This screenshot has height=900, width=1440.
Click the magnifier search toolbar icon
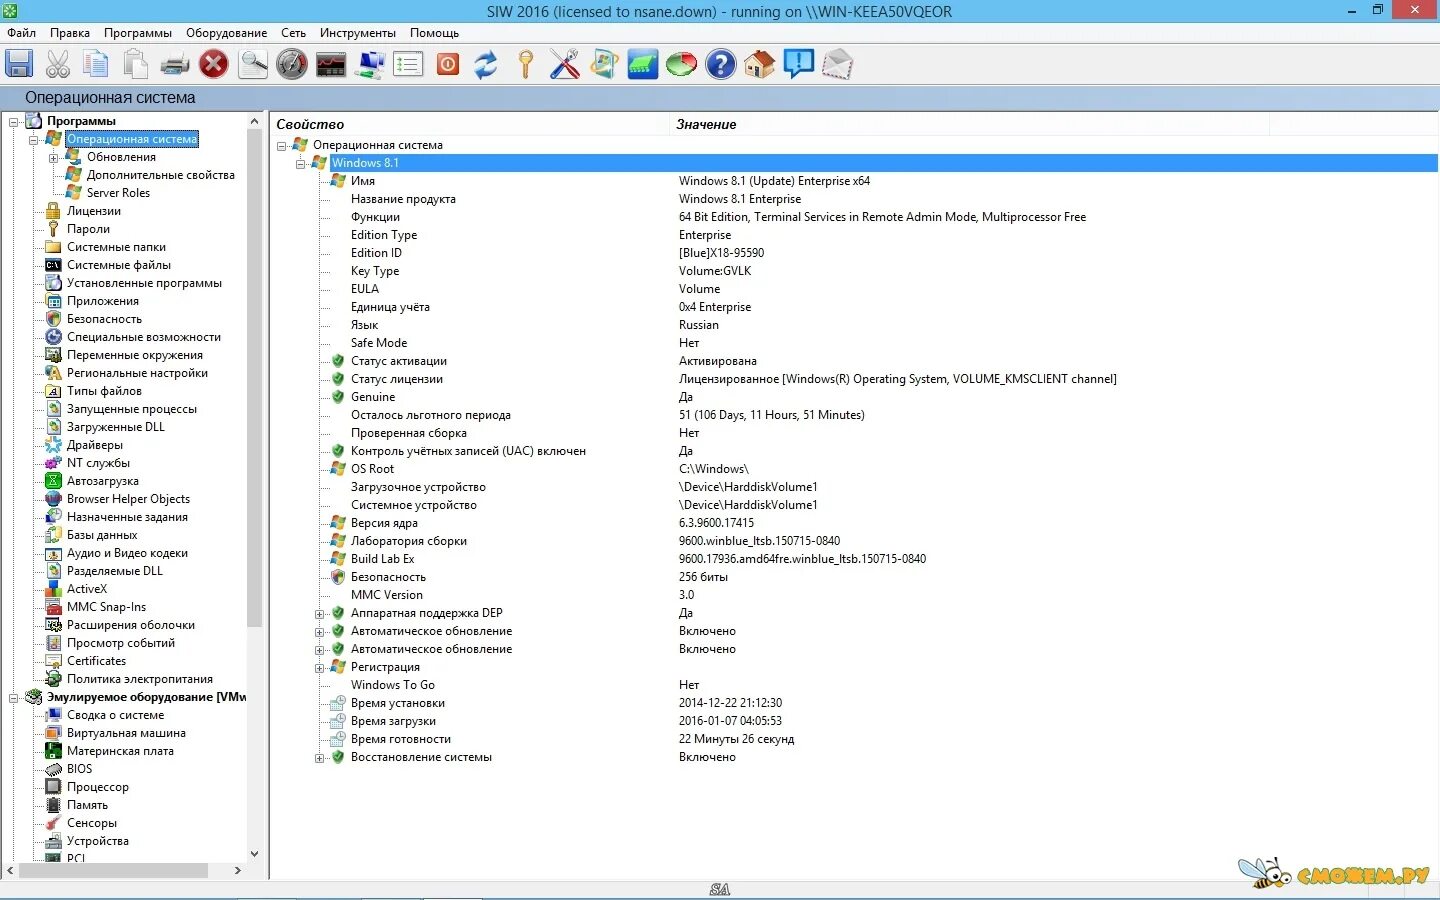tap(253, 64)
